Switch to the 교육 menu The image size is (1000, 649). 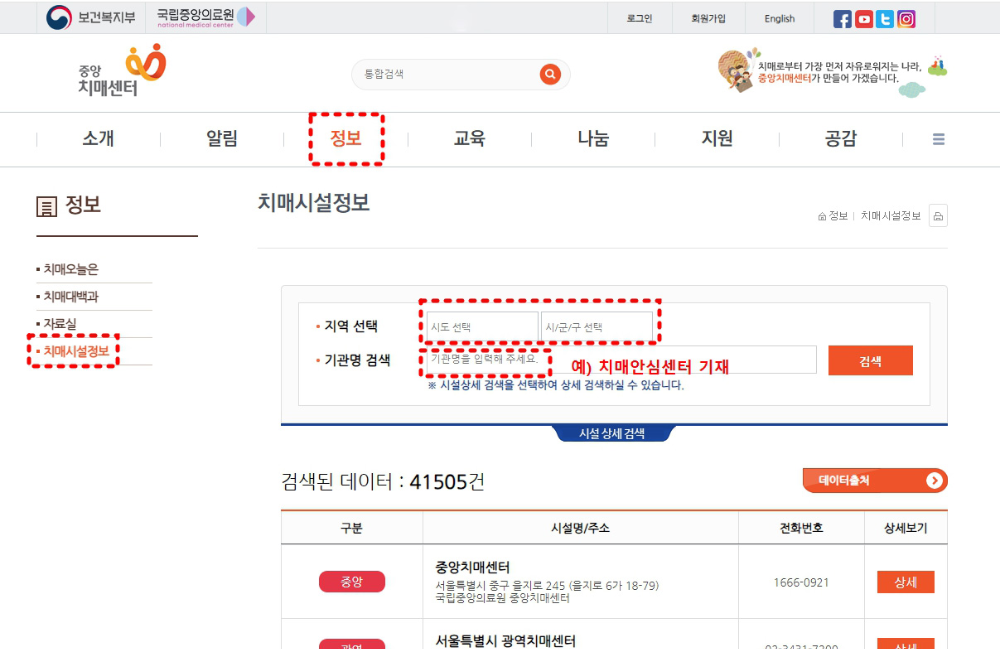coord(468,139)
